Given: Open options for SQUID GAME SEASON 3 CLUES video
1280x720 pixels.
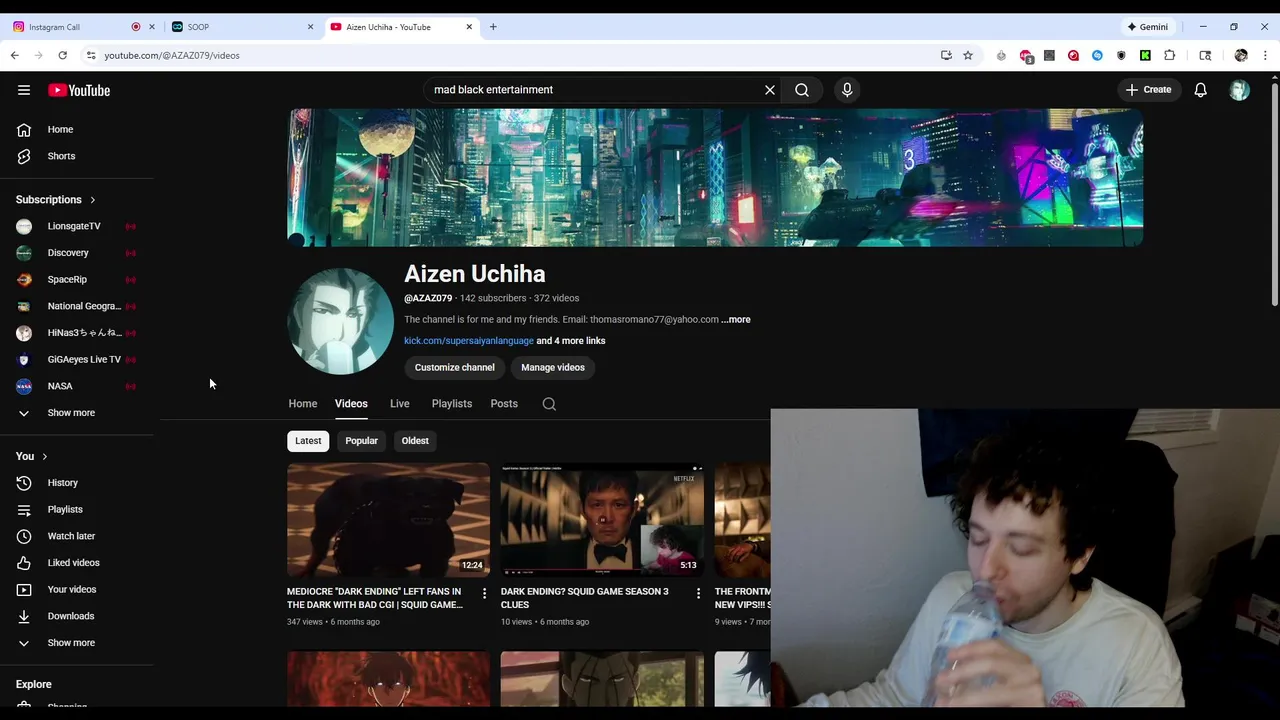Looking at the screenshot, I should (x=698, y=593).
